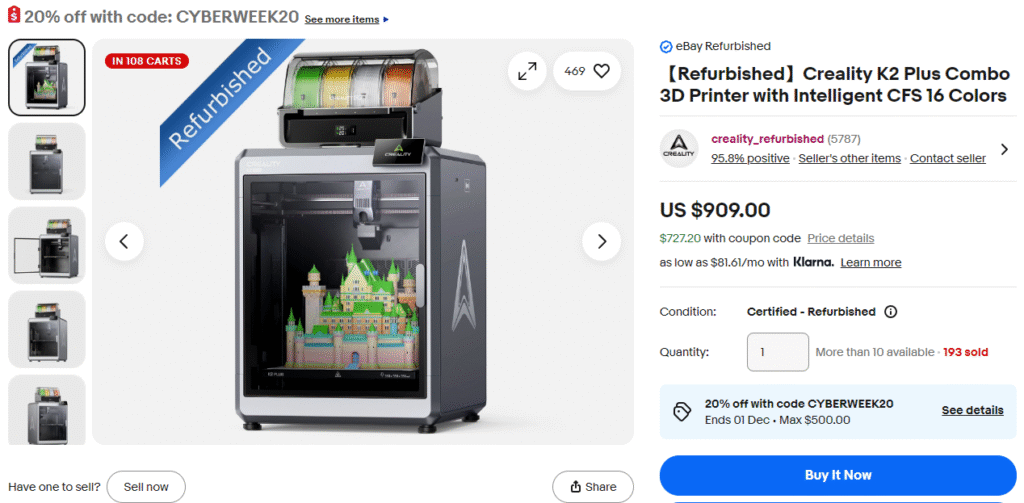Expand seller details with right chevron

1004,149
